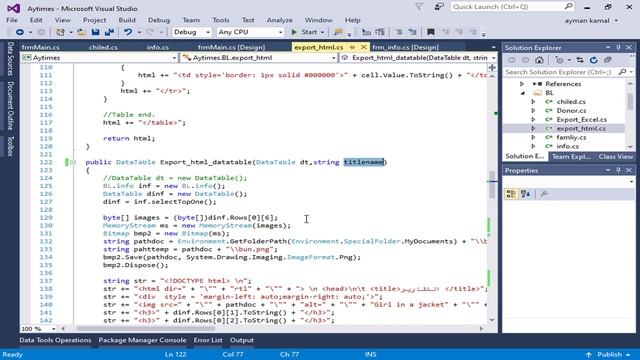Click the Home icon in Solution Explorer
The image size is (640, 360).
point(539,60)
